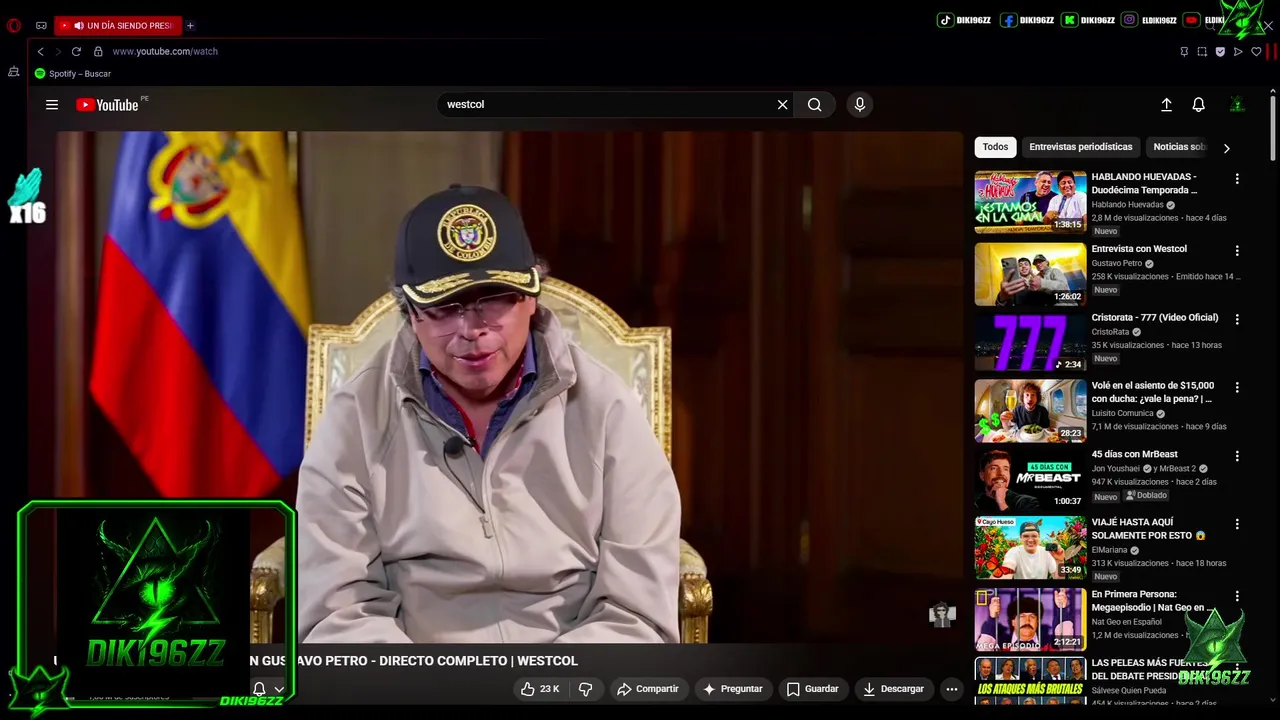Screen dimensions: 1280x720
Task: Run search with the magnifier button
Action: [815, 104]
